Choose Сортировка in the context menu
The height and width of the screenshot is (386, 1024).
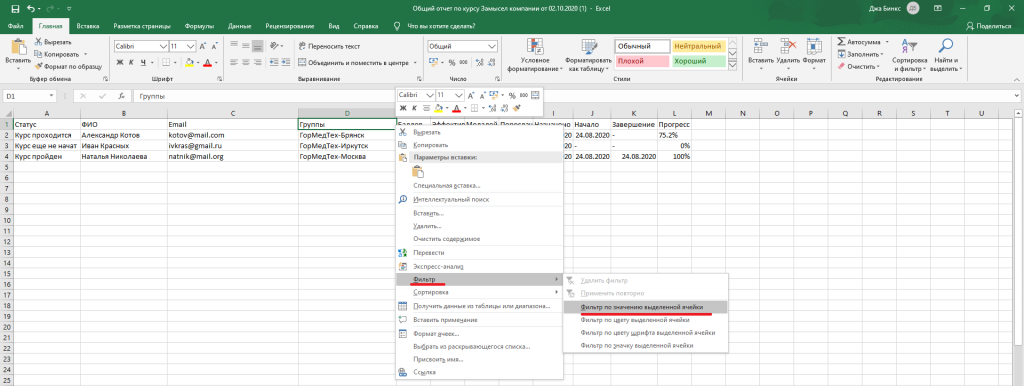tap(479, 292)
